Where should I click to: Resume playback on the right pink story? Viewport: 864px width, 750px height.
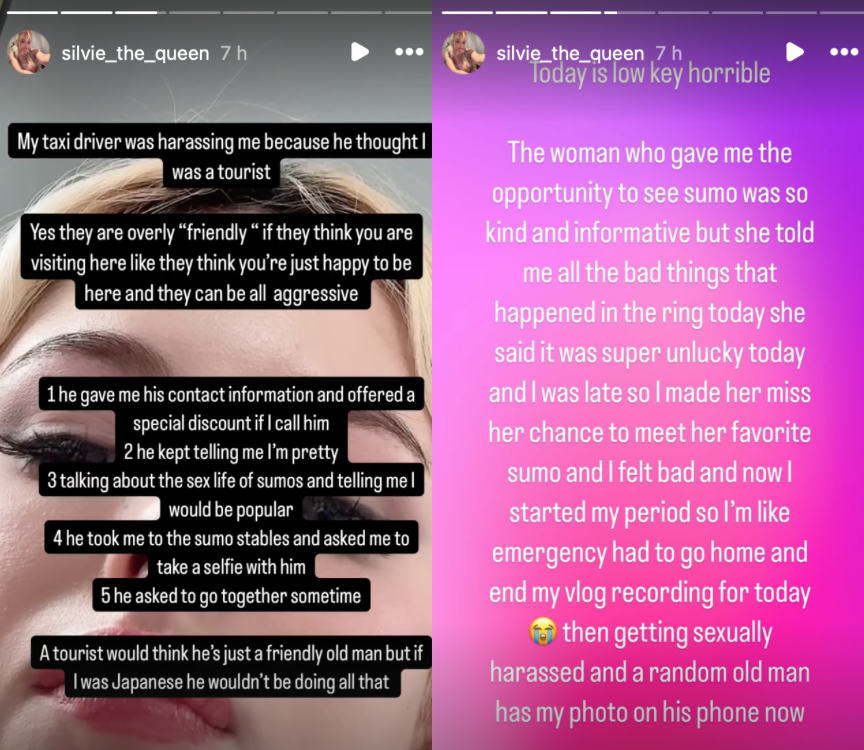[x=795, y=52]
